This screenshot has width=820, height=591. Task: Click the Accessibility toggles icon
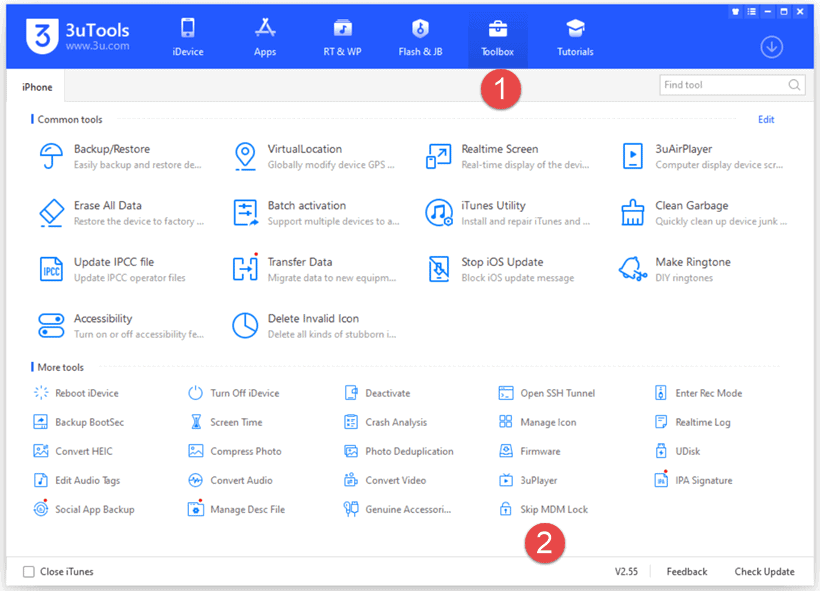click(51, 325)
